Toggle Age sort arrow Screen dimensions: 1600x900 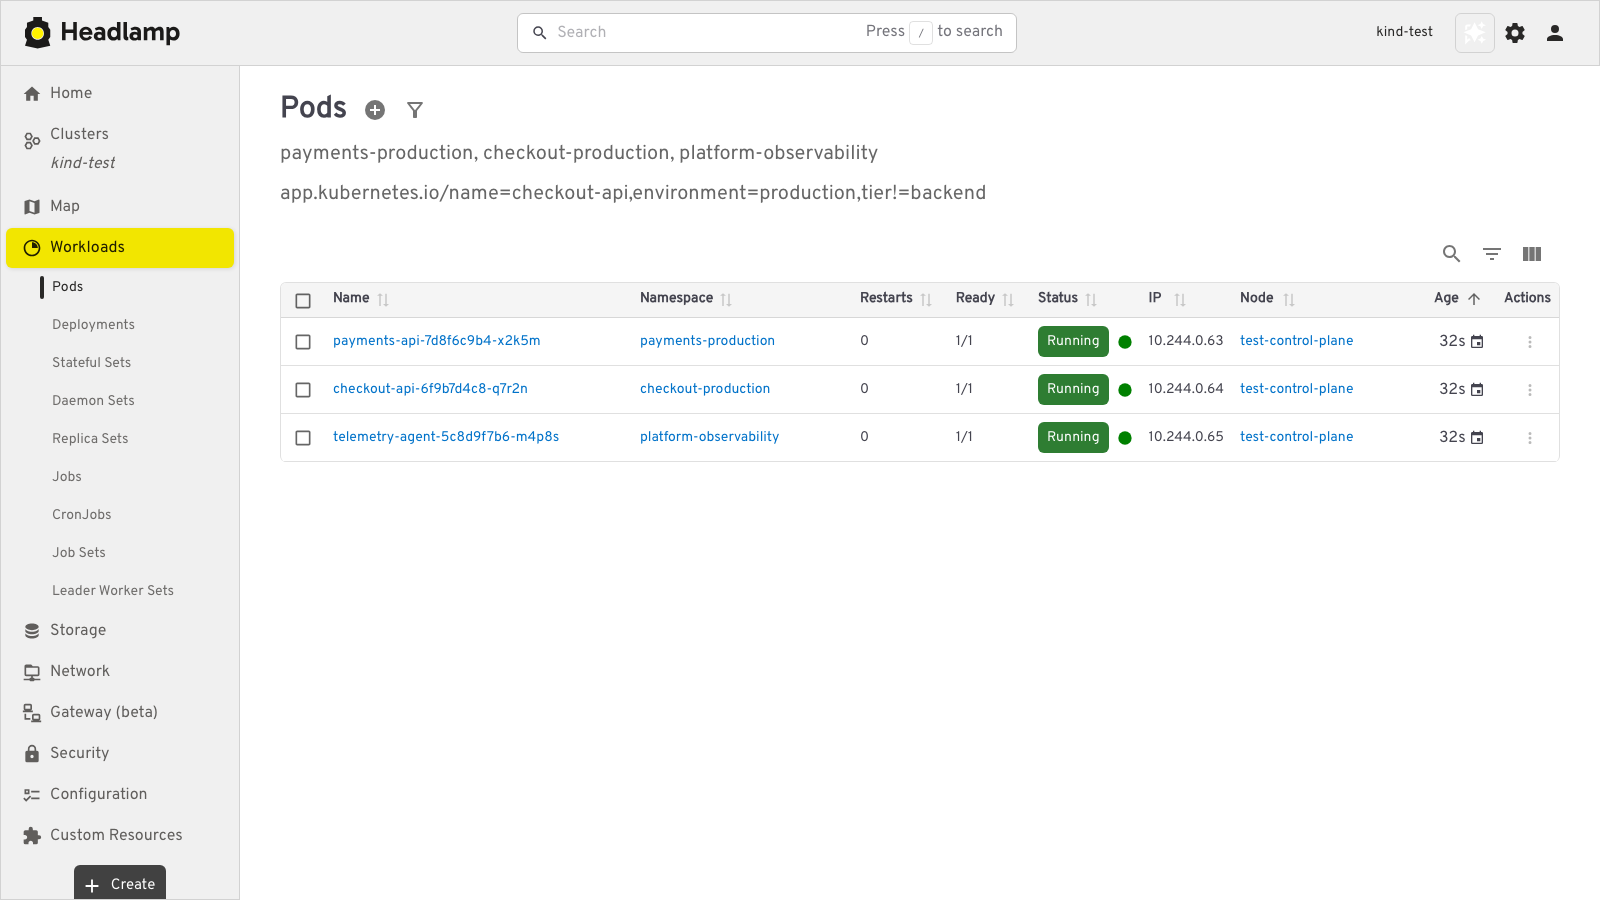coord(1474,299)
